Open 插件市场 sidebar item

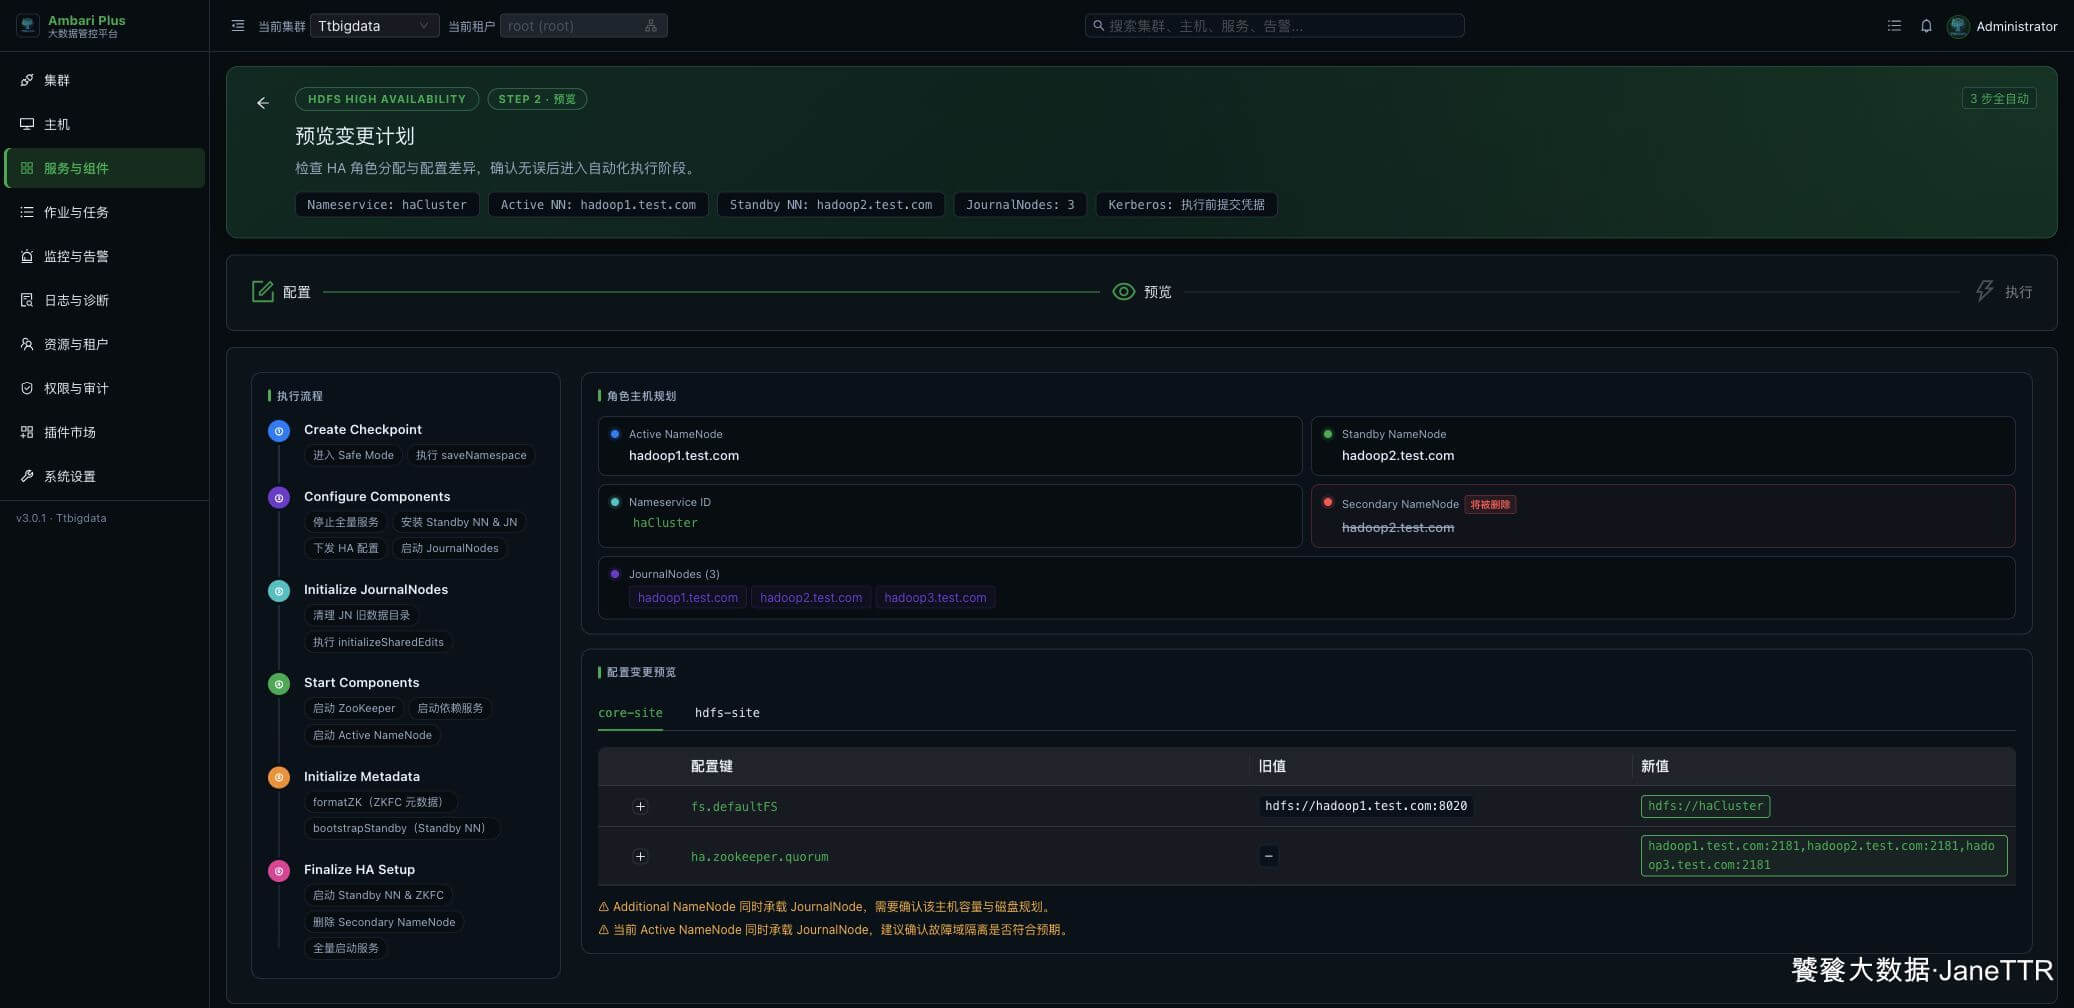point(105,432)
